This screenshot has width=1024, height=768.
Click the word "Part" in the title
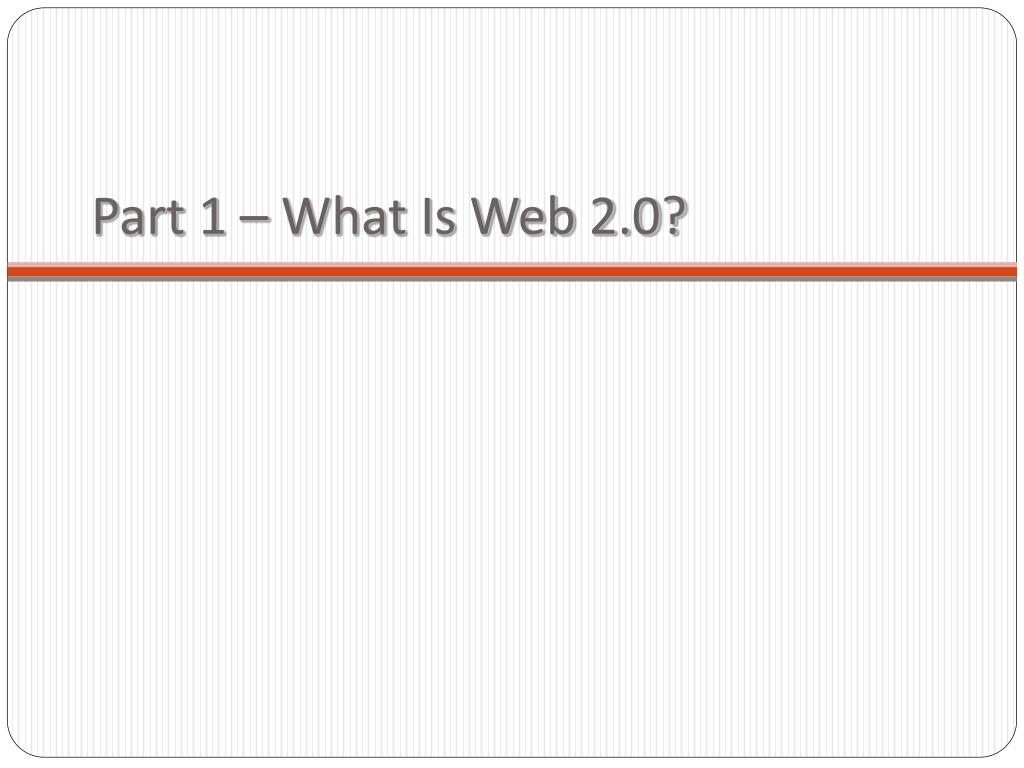click(x=140, y=216)
